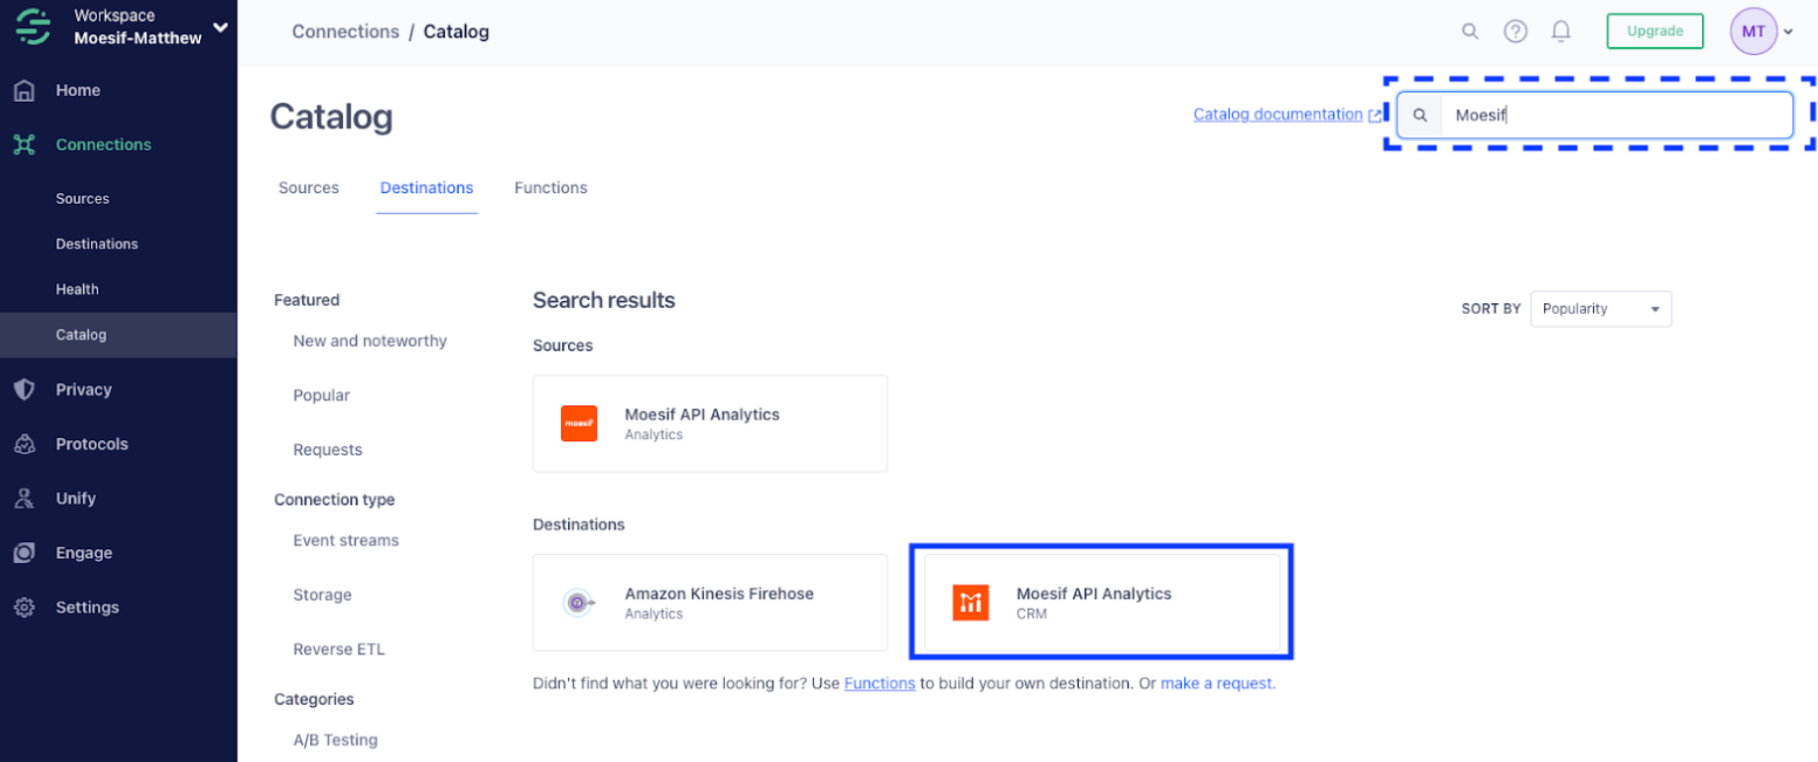Open the Settings gear icon
Viewport: 1818px width, 762px height.
[25, 607]
